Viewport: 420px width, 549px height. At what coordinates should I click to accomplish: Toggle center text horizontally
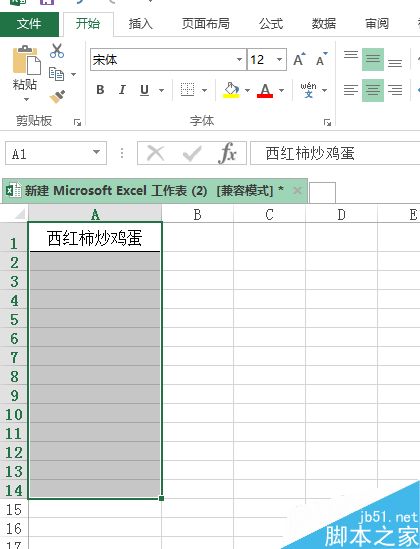pyautogui.click(x=373, y=90)
